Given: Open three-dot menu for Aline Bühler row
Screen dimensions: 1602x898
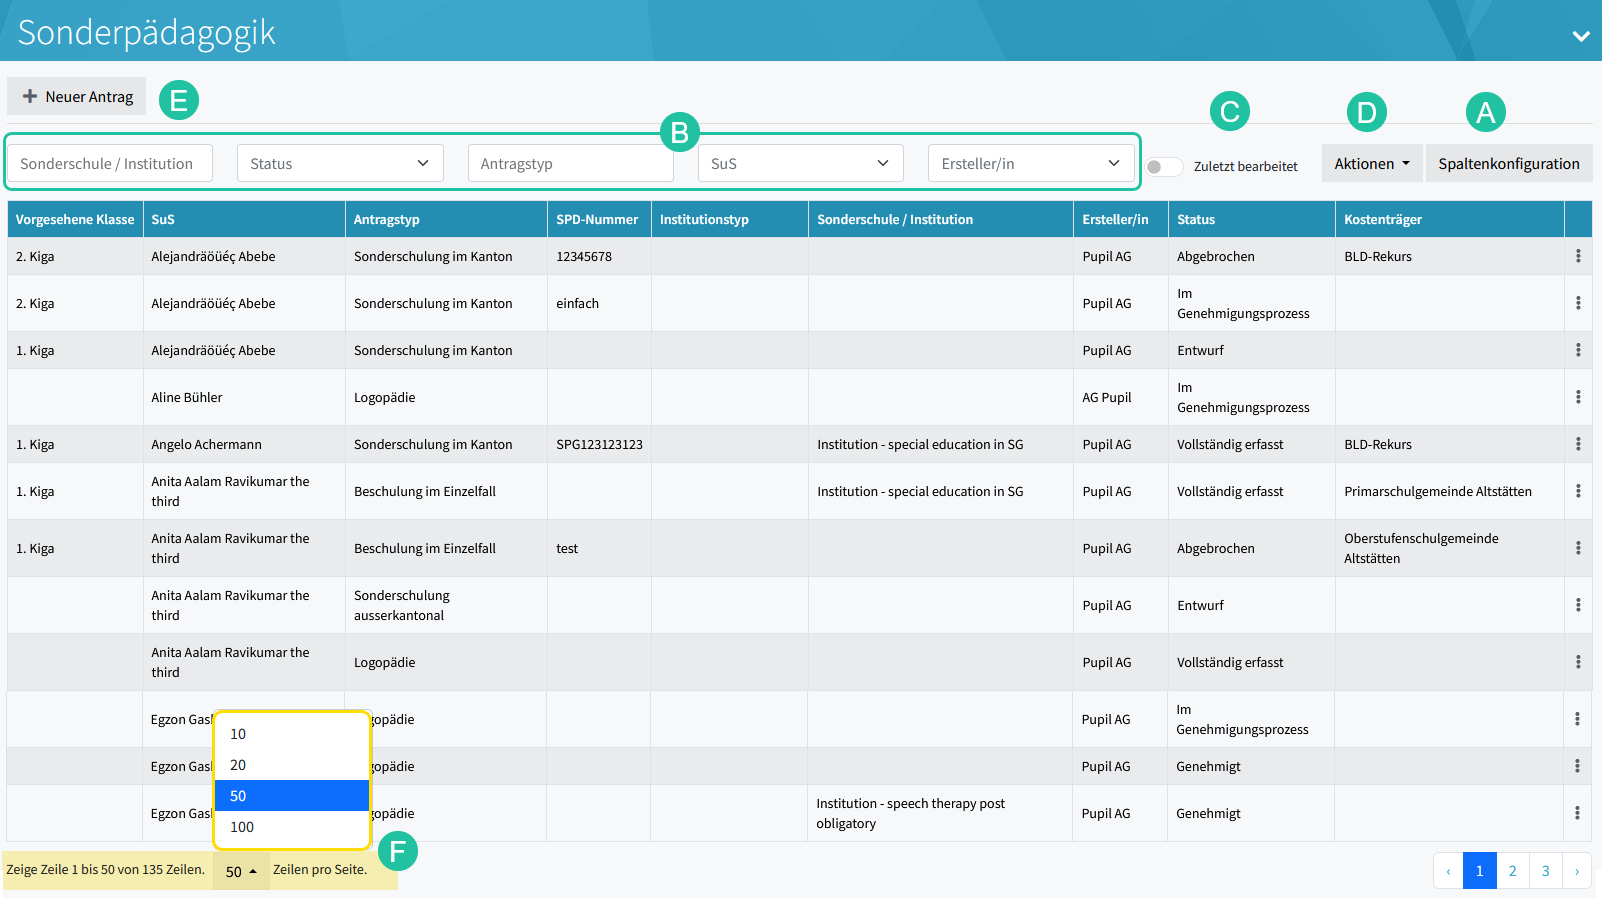Looking at the screenshot, I should [x=1578, y=397].
